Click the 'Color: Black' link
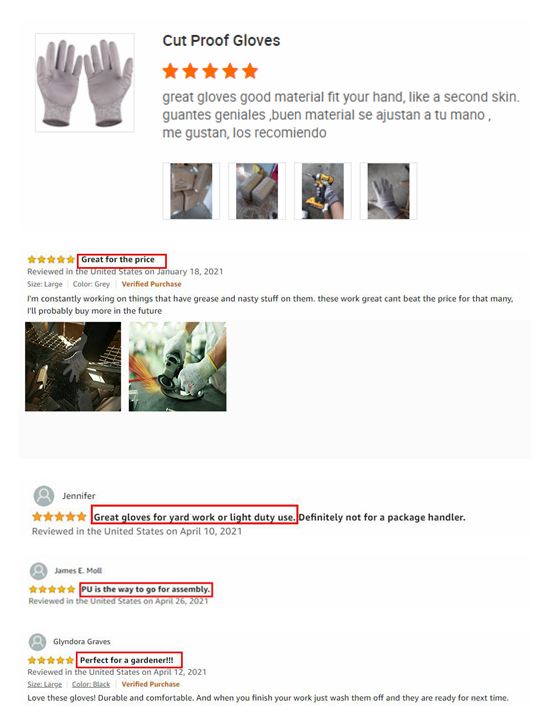The width and height of the screenshot is (550, 726). tap(91, 684)
